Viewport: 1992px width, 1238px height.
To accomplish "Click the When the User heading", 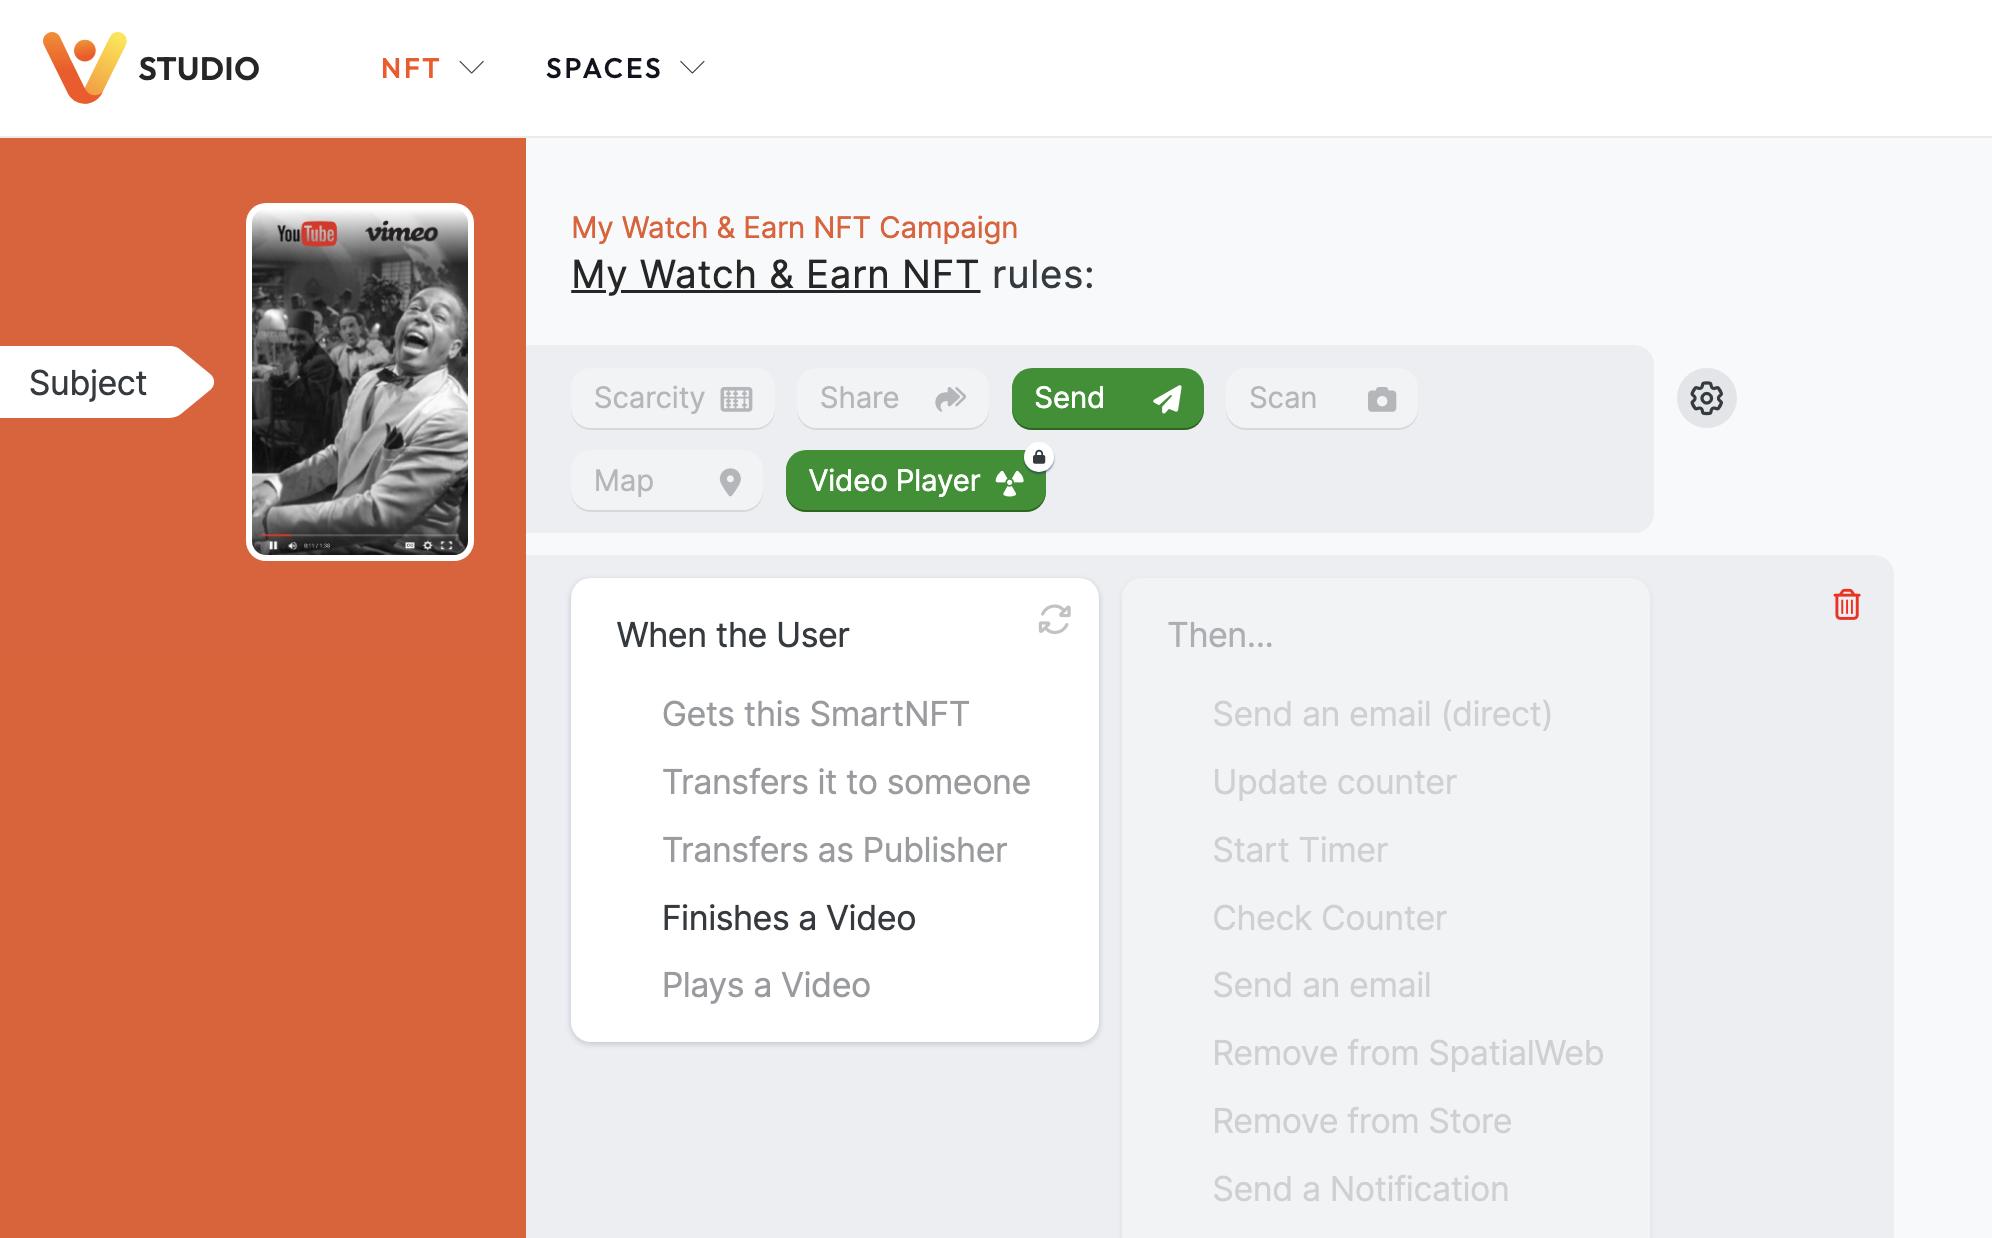I will 733,635.
